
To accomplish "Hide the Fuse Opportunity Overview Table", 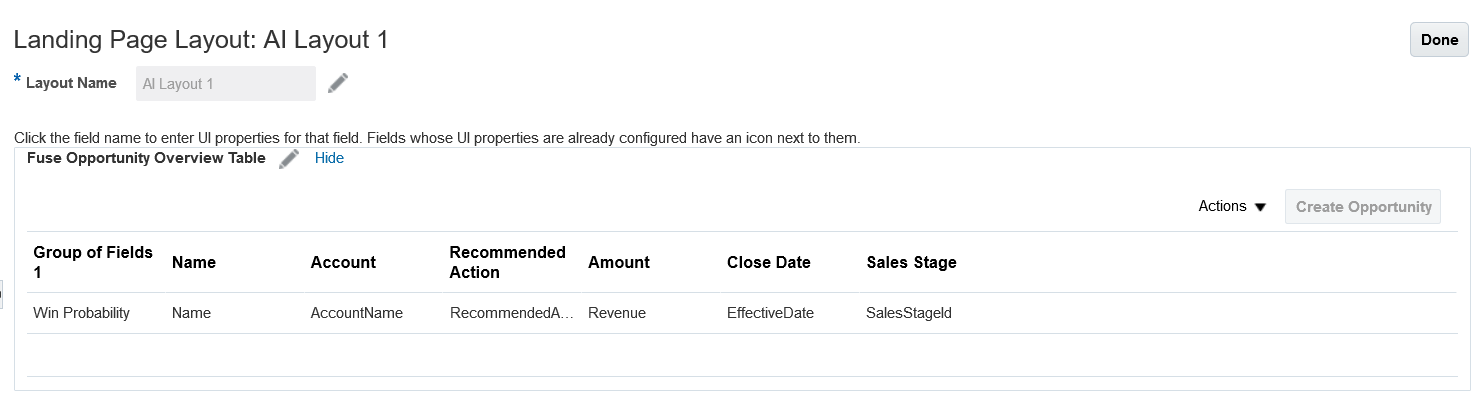I will click(x=329, y=158).
